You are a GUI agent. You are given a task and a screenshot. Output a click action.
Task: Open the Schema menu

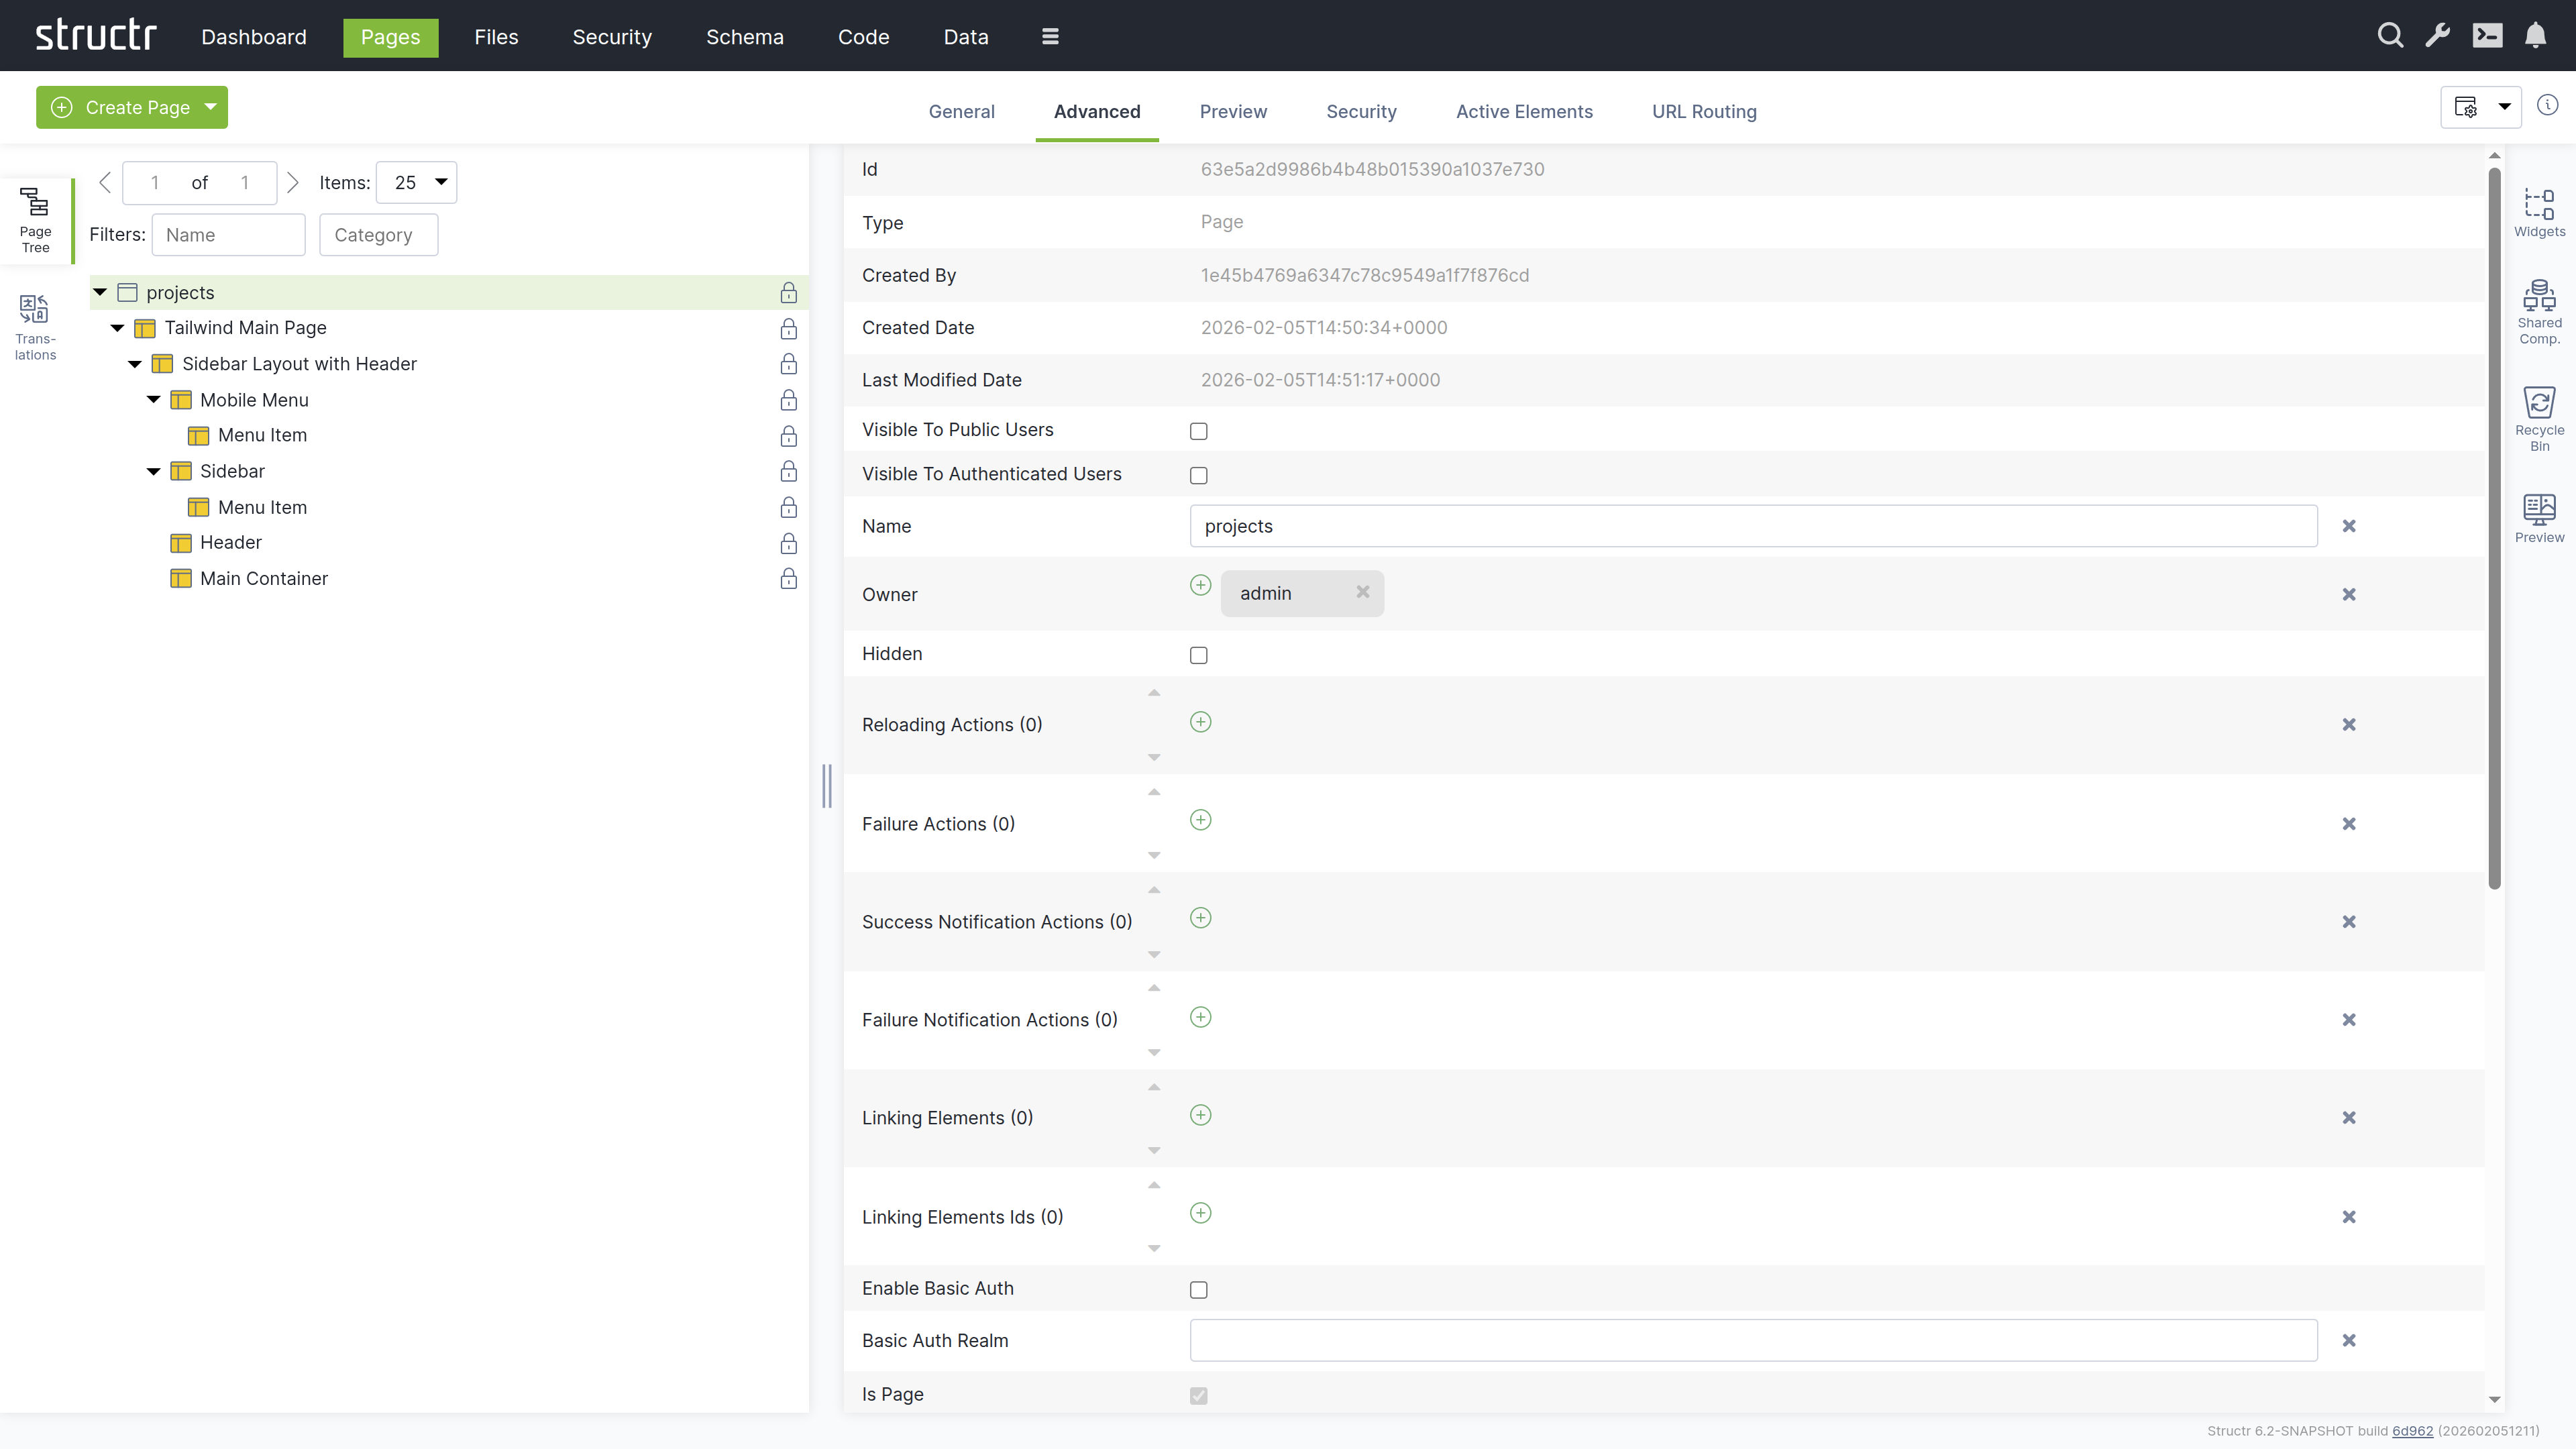(x=744, y=37)
